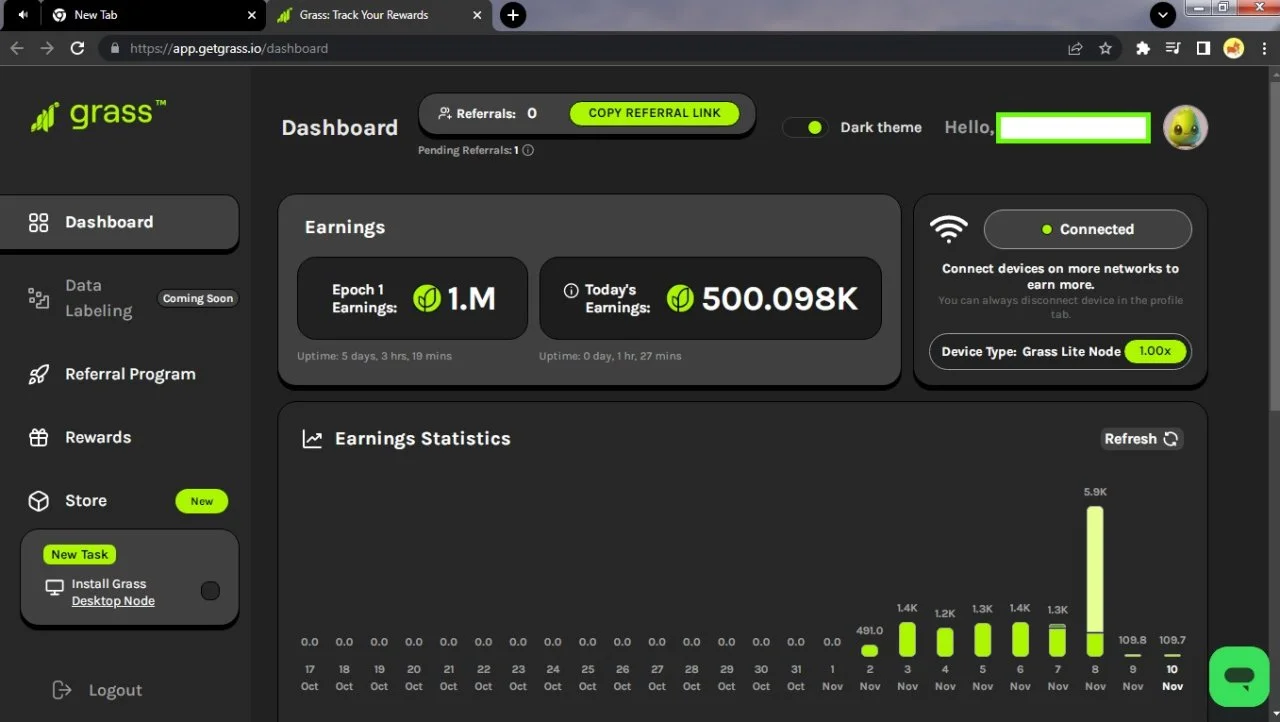The width and height of the screenshot is (1280, 722).
Task: Open the green chat support widget
Action: click(1240, 677)
